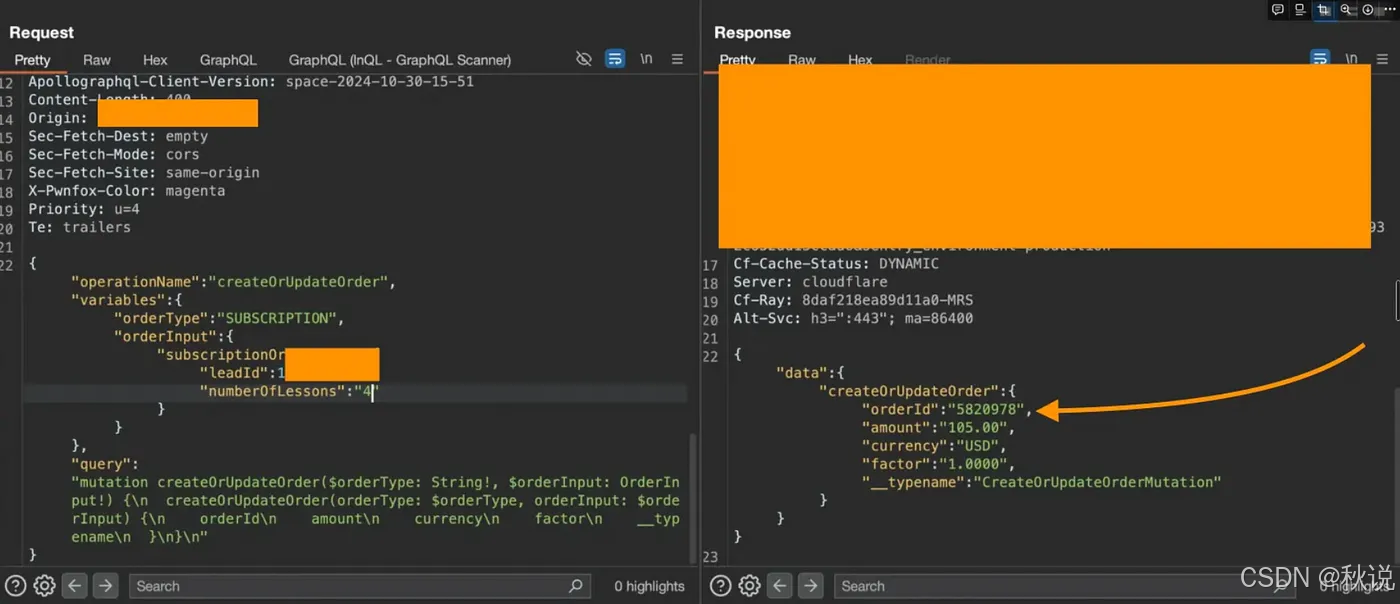Image resolution: width=1400 pixels, height=604 pixels.
Task: Select the Pretty tab in Request panel
Action: tap(33, 60)
